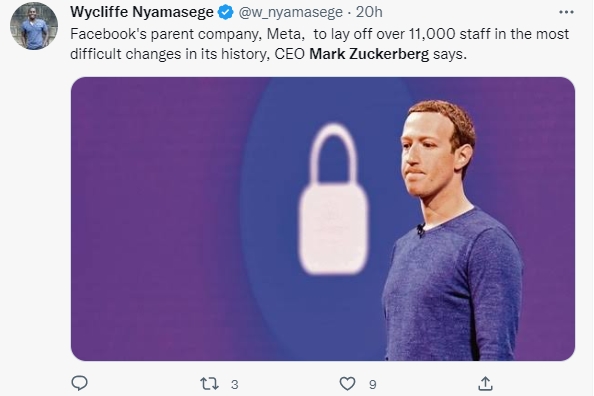Visit the Wycliffe Nyamasege display name link

(x=142, y=12)
